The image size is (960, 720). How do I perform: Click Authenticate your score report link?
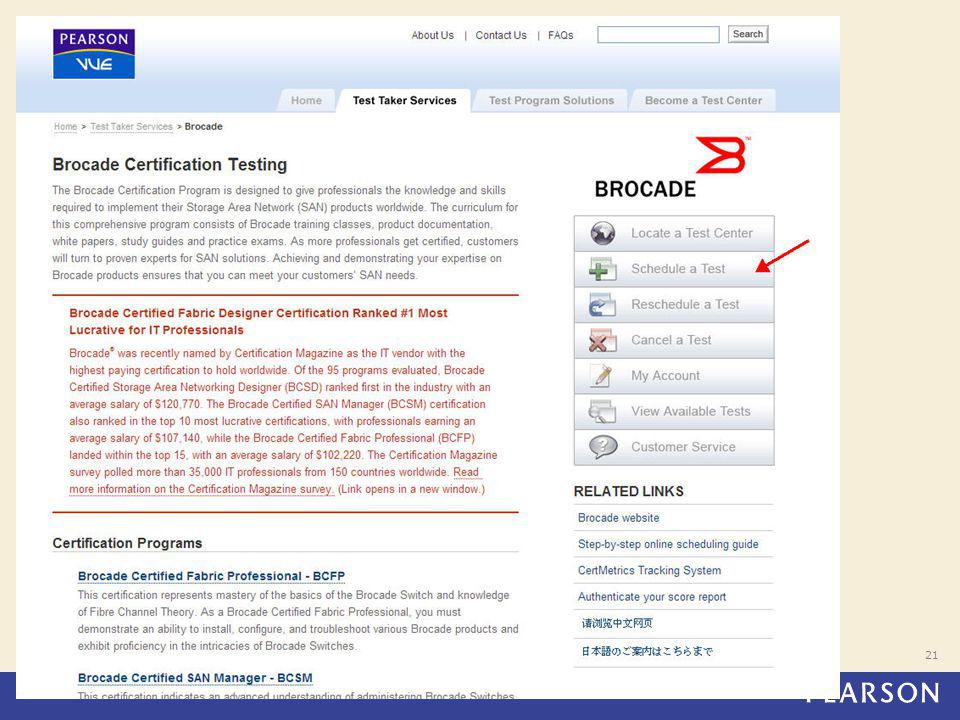(651, 597)
